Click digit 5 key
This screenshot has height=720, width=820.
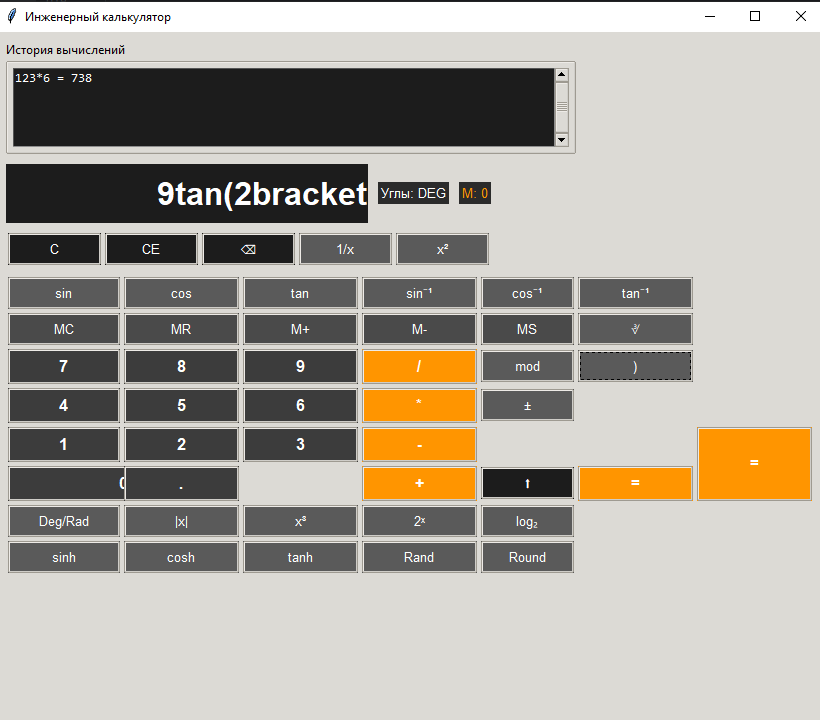coord(181,405)
